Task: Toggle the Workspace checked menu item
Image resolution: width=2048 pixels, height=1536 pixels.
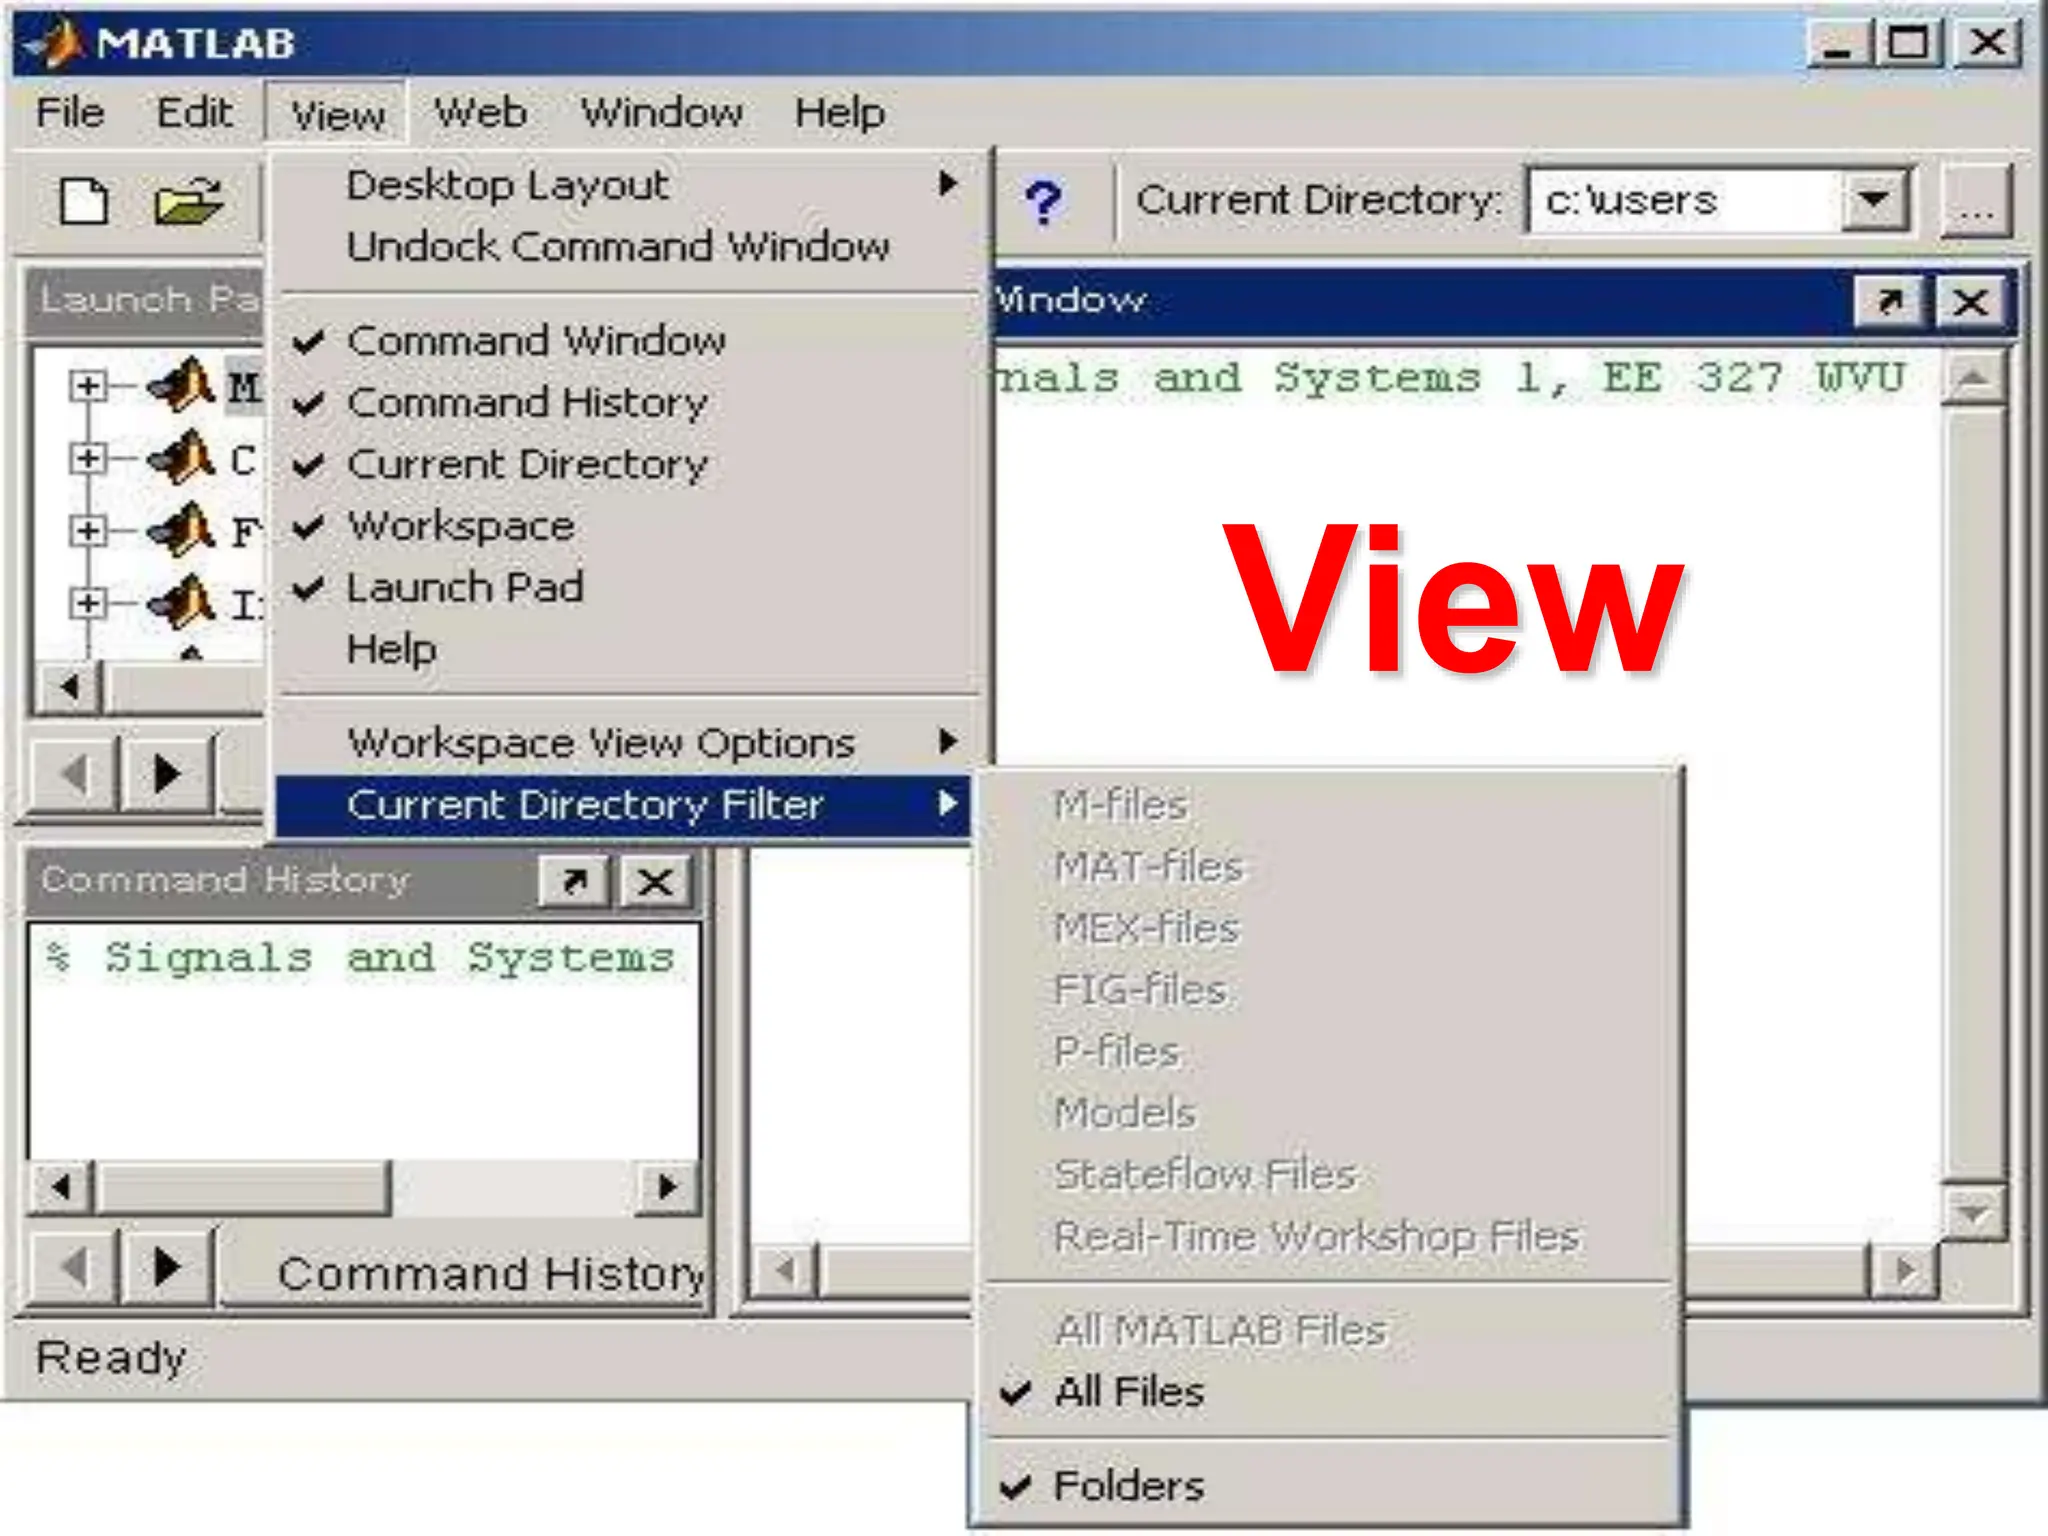Action: coord(460,526)
